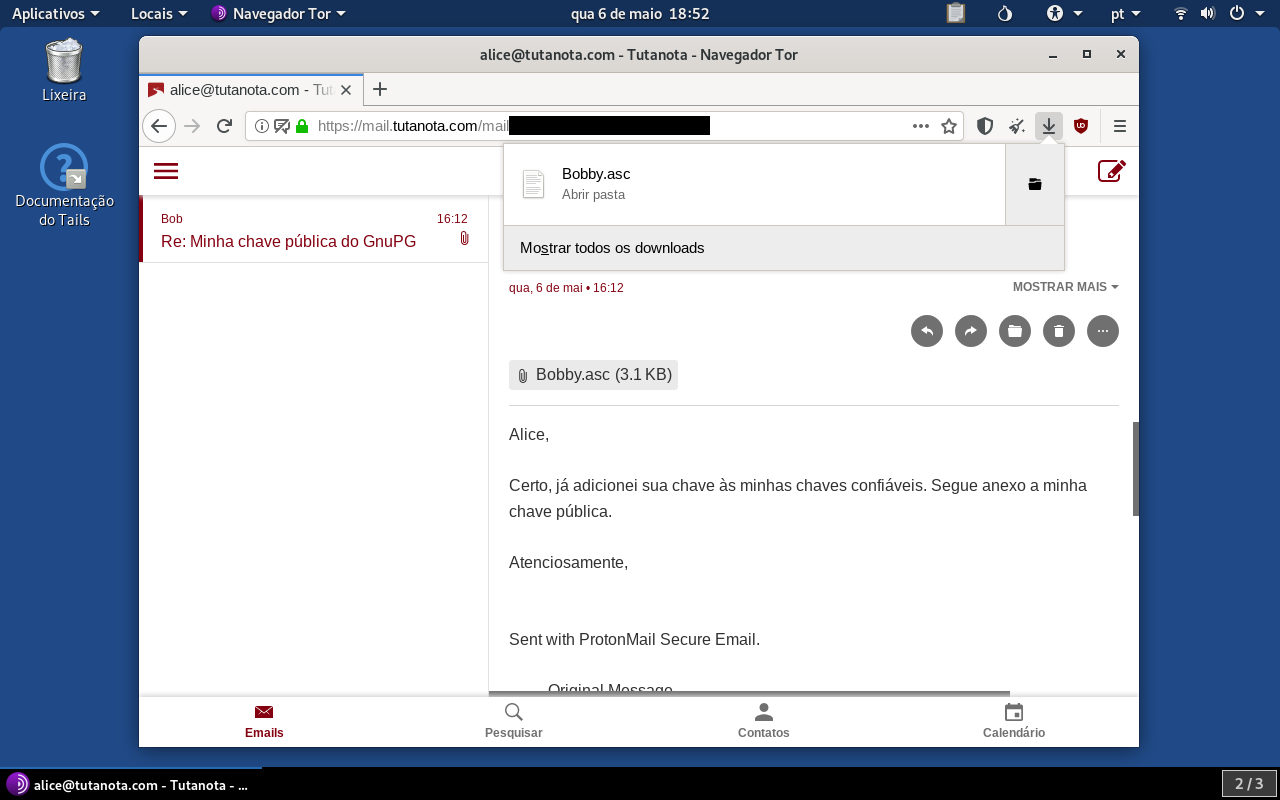1280x800 pixels.
Task: Open the accessibility menu
Action: pos(1064,14)
